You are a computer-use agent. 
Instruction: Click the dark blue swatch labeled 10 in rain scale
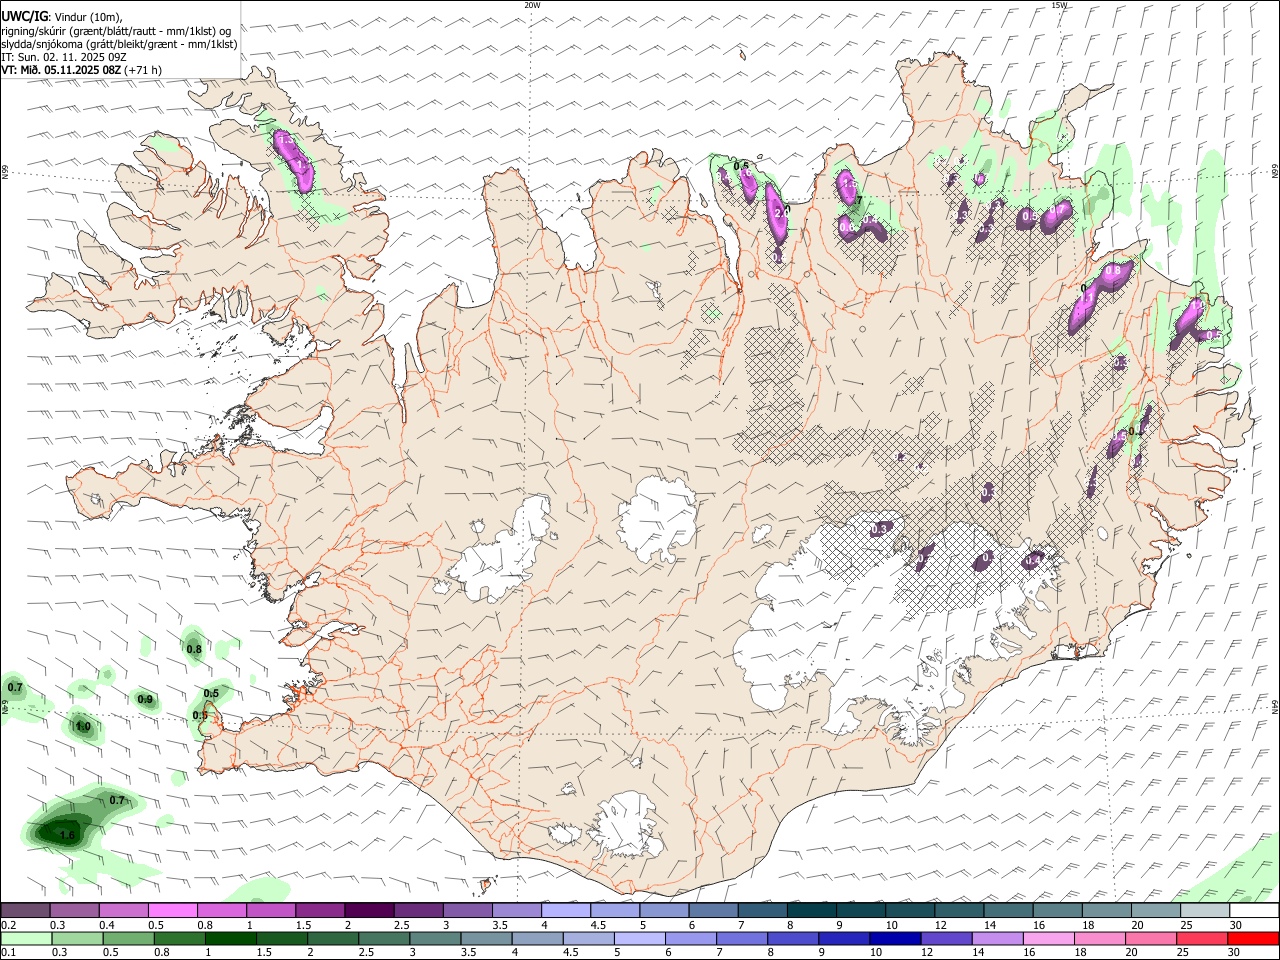895,938
